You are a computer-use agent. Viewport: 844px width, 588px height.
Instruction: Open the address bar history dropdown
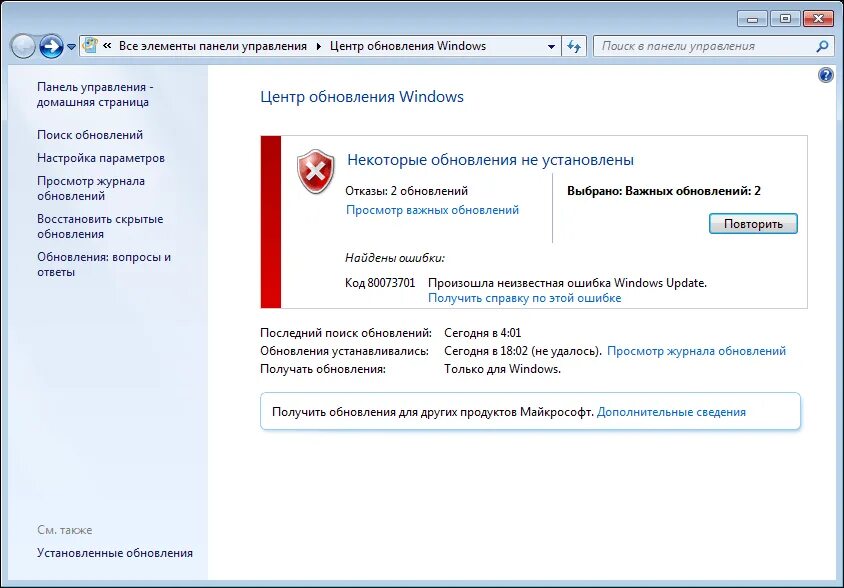tap(551, 47)
